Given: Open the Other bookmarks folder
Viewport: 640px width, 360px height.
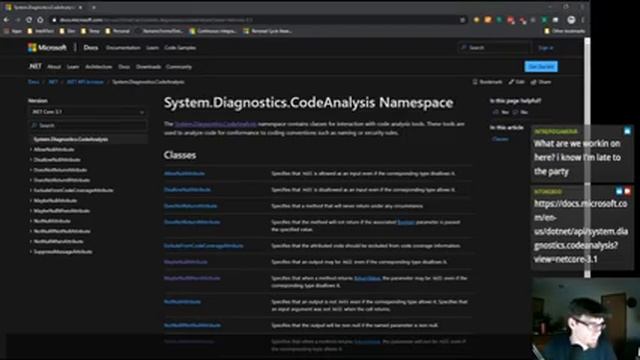Looking at the screenshot, I should (564, 31).
